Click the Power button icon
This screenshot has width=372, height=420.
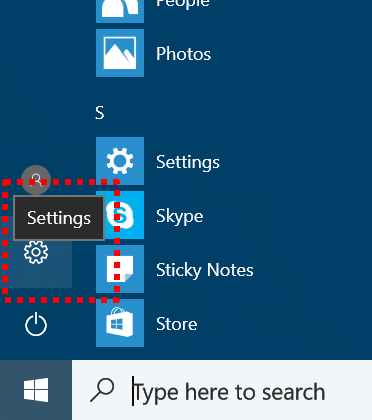click(x=36, y=324)
